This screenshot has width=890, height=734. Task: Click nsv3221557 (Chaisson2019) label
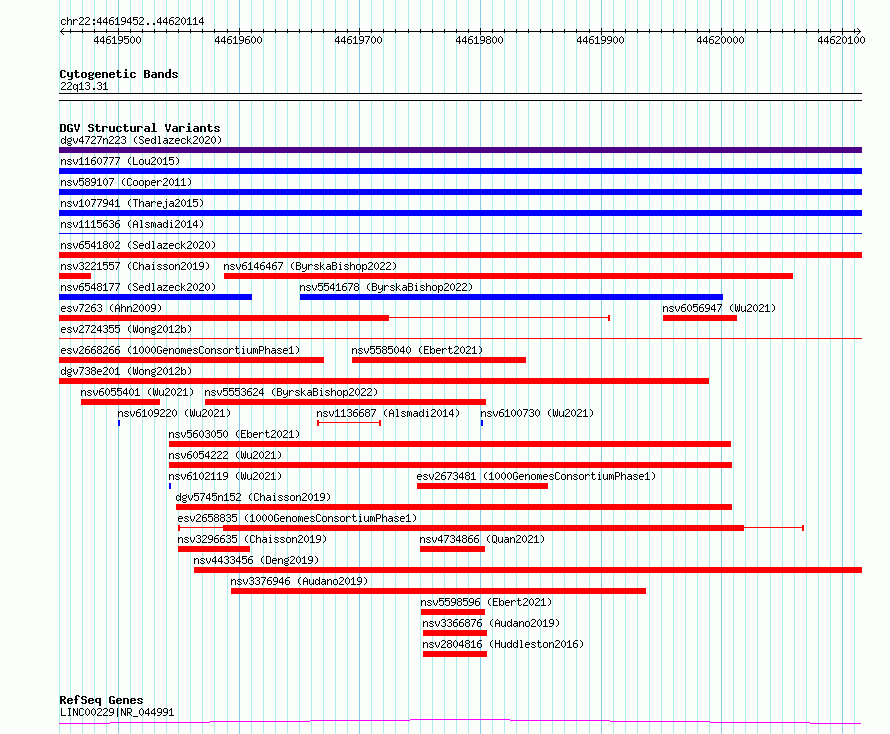(135, 266)
